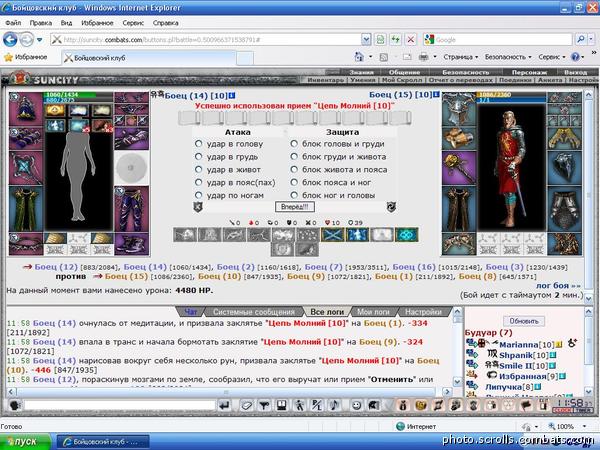Click the helmet icon in chat toolbar
Viewport: 600px width, 450px height.
(374, 405)
